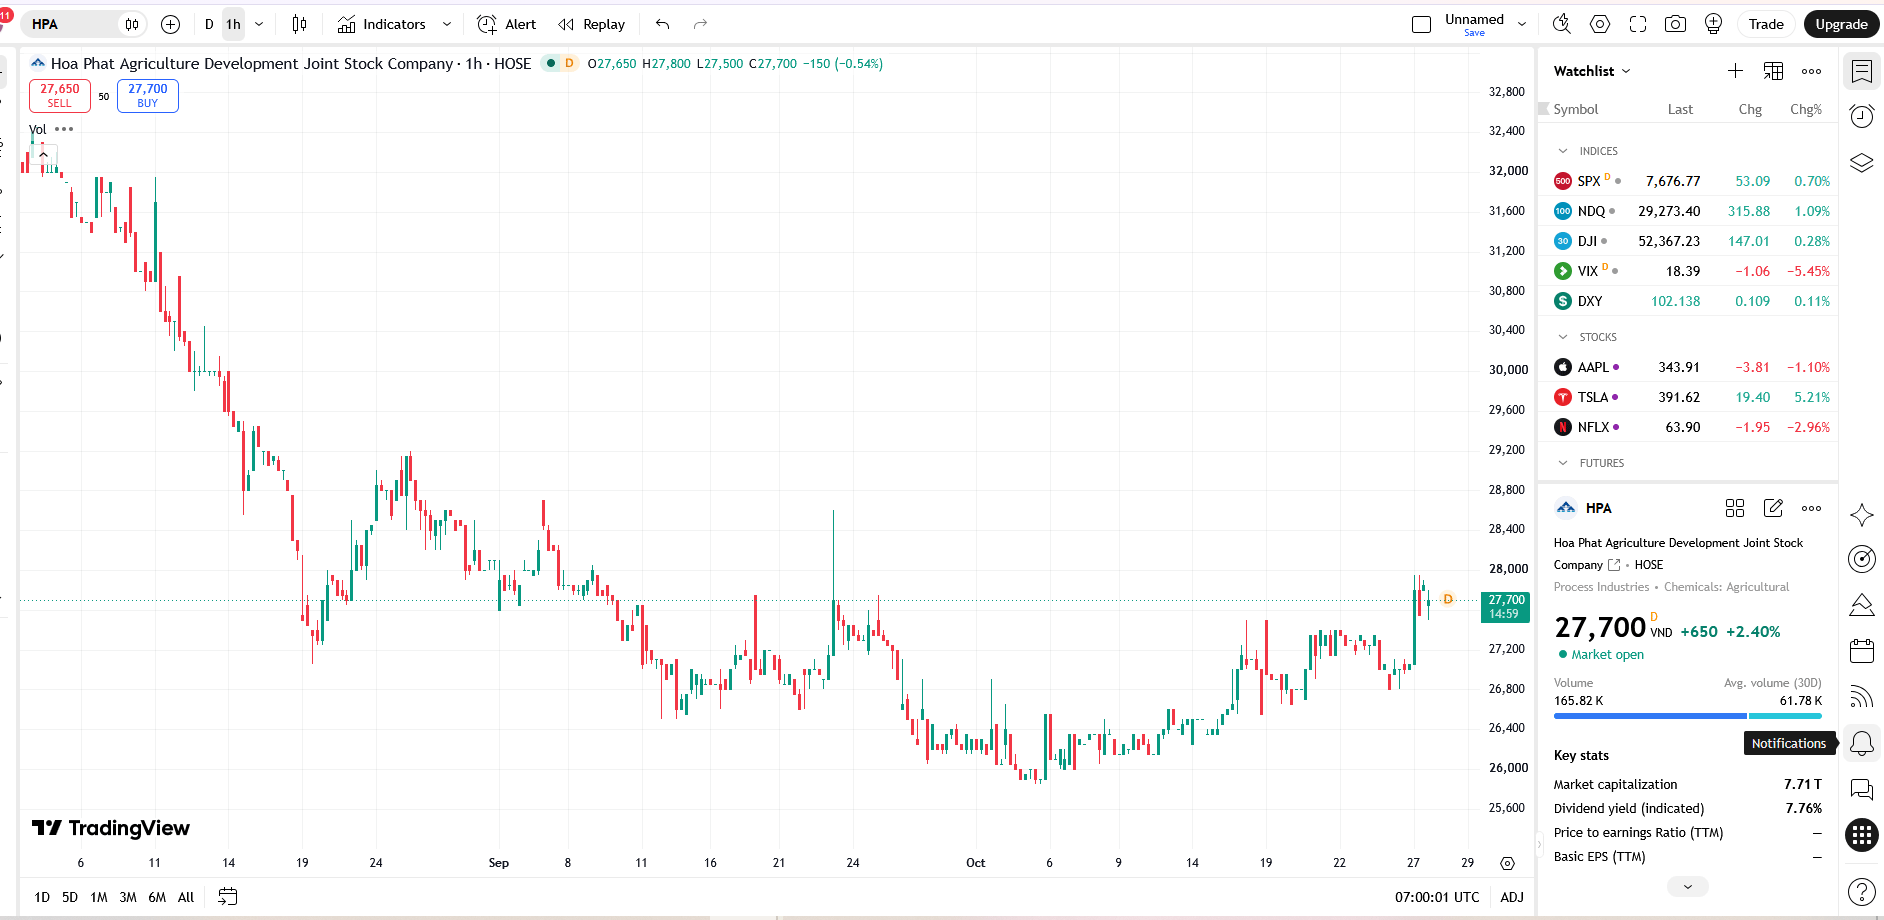The image size is (1884, 920).
Task: Collapse the INDICES watchlist section
Action: 1563,151
